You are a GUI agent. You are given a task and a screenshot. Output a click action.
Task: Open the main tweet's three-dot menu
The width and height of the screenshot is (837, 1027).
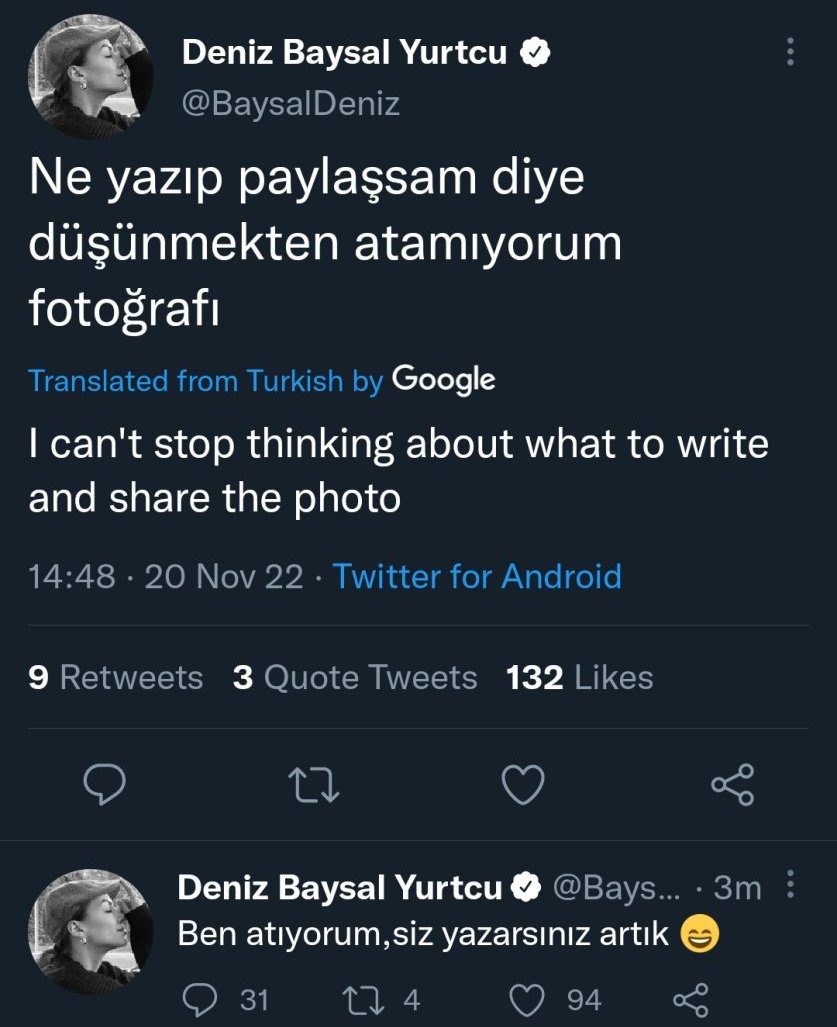click(790, 52)
